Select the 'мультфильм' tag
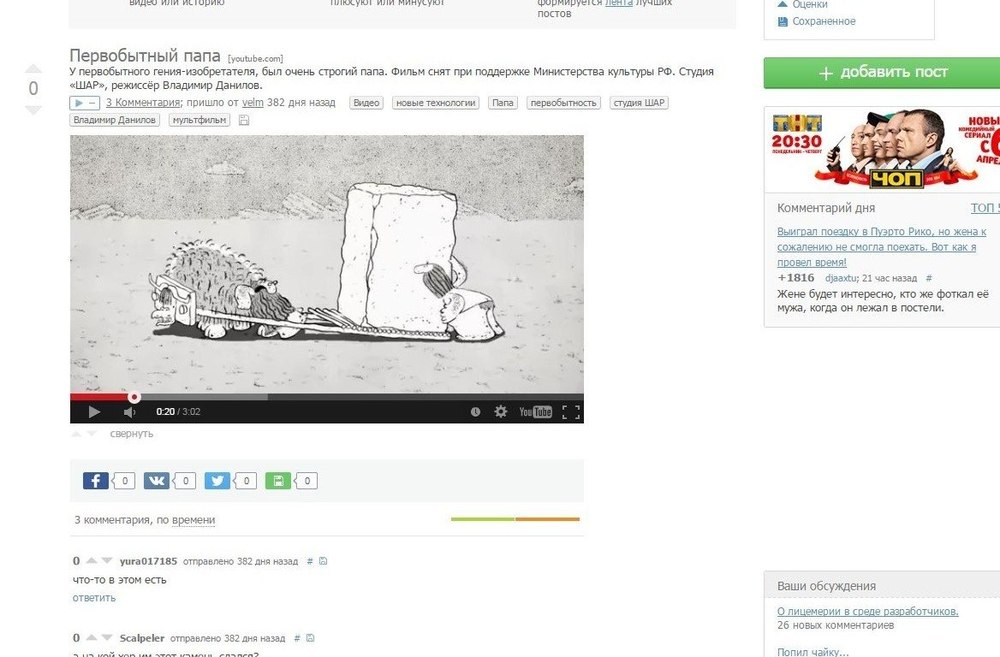The width and height of the screenshot is (1000, 657). 199,120
